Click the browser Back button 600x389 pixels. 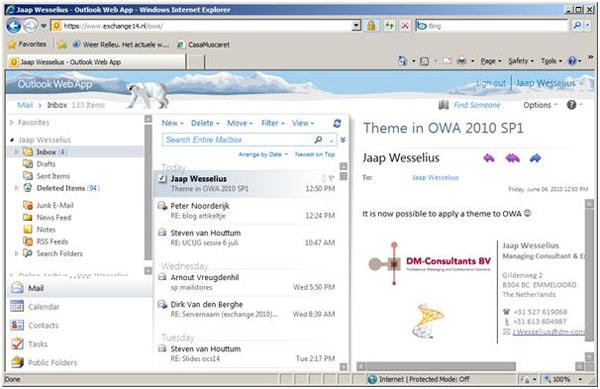(14, 26)
